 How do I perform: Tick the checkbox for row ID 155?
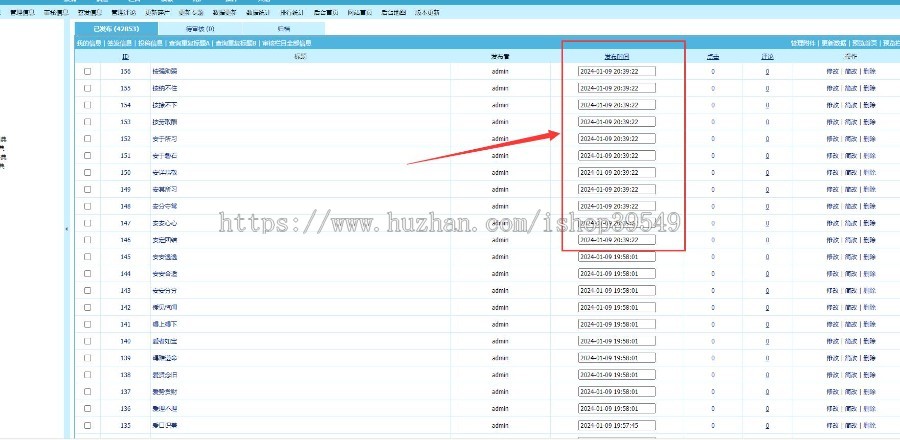coord(87,88)
